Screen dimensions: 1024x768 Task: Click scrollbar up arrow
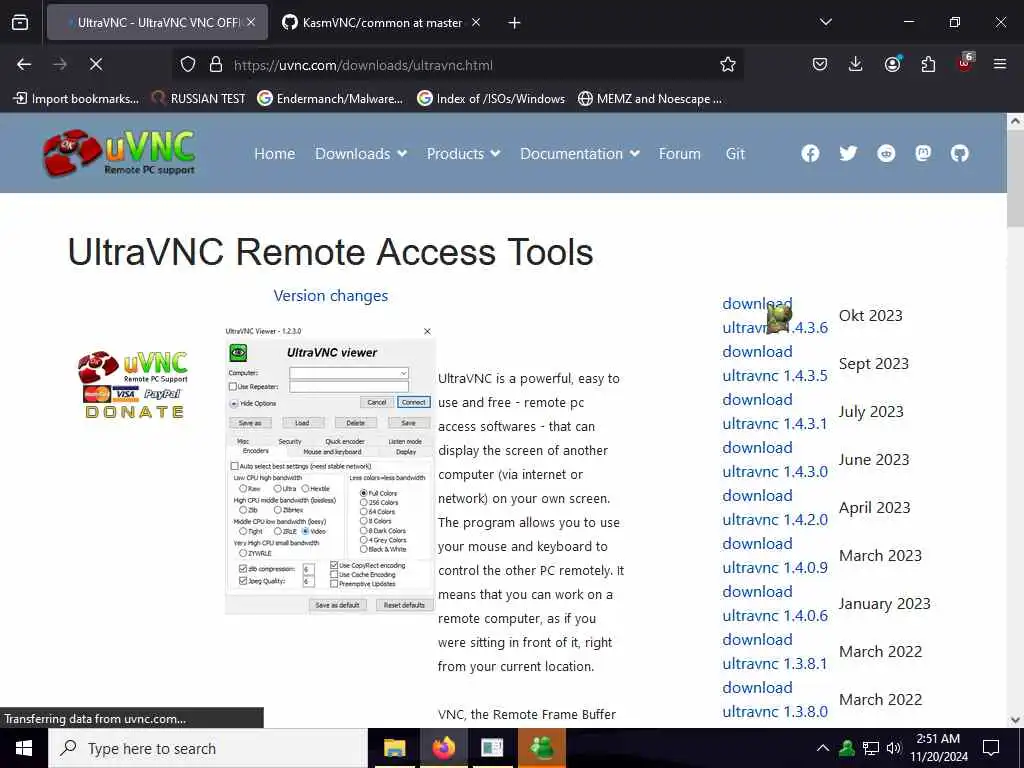[x=1015, y=121]
